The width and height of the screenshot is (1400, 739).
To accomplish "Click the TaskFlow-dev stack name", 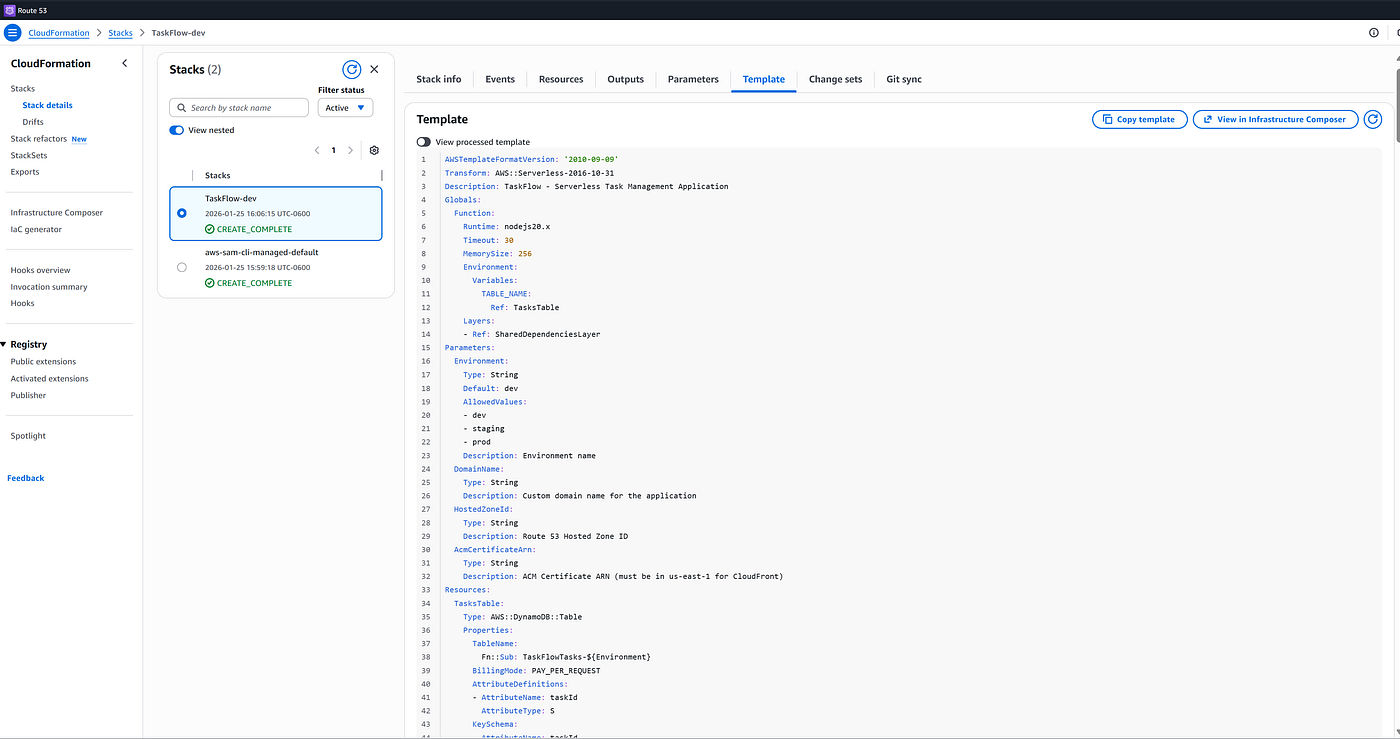I will pos(230,198).
